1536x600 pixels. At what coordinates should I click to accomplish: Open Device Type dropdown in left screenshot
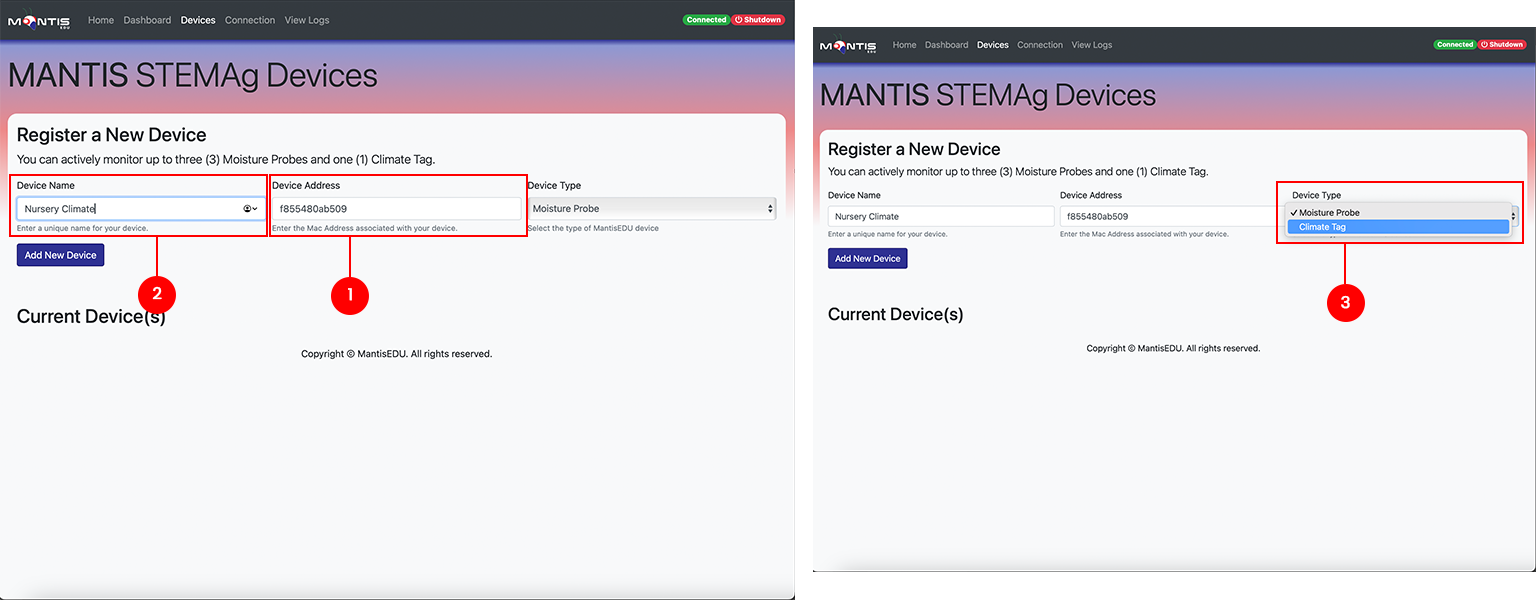click(x=651, y=209)
